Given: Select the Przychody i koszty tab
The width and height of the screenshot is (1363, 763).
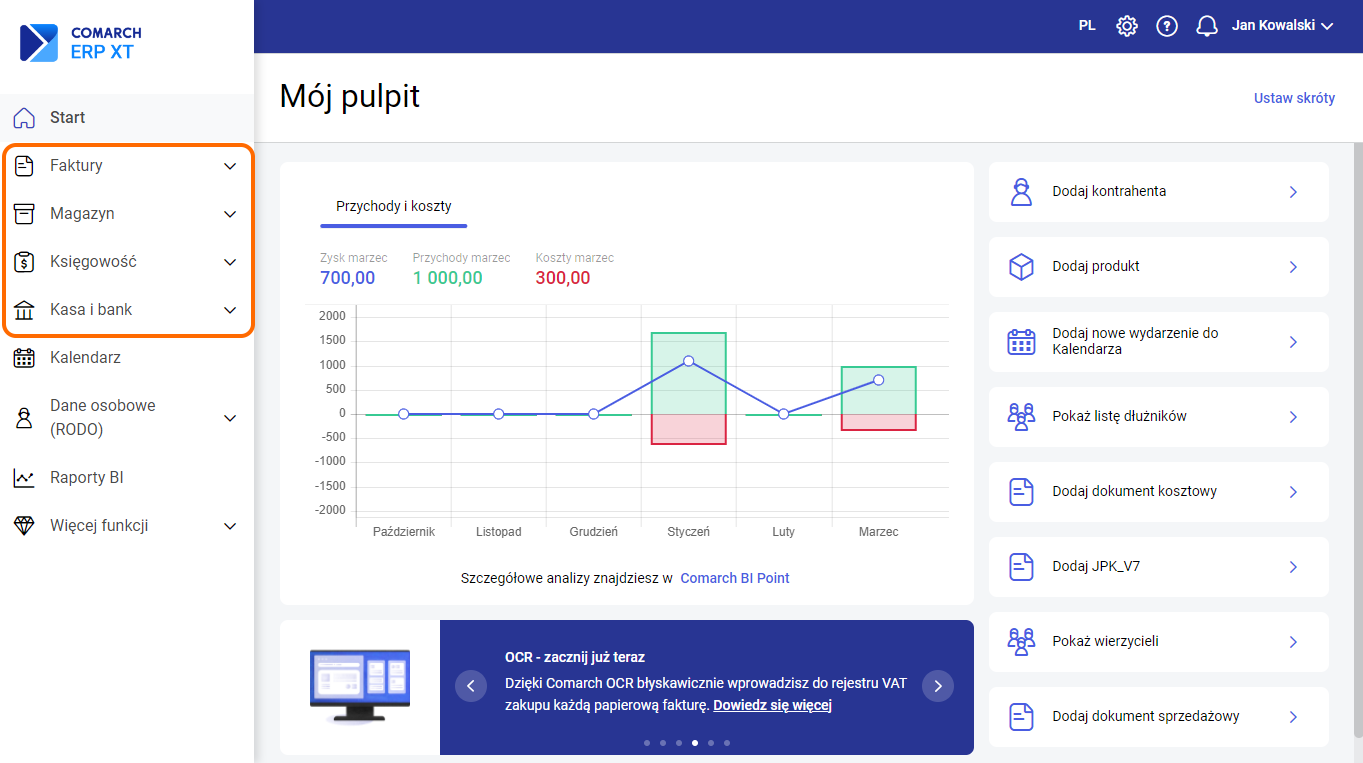Looking at the screenshot, I should pos(394,206).
